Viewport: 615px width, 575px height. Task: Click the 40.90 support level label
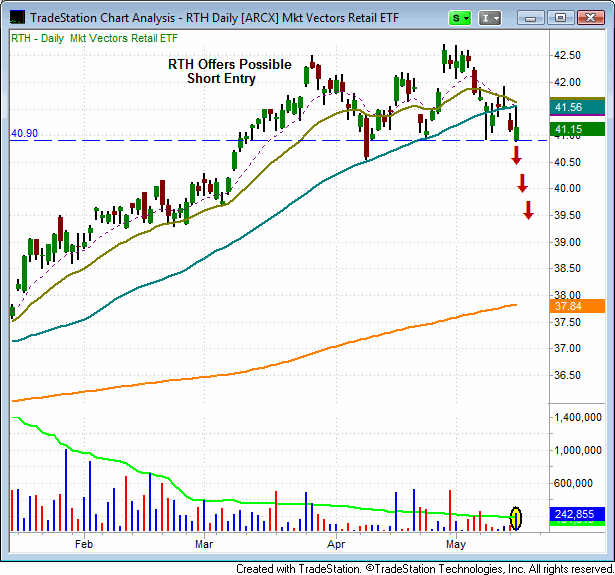click(x=24, y=133)
